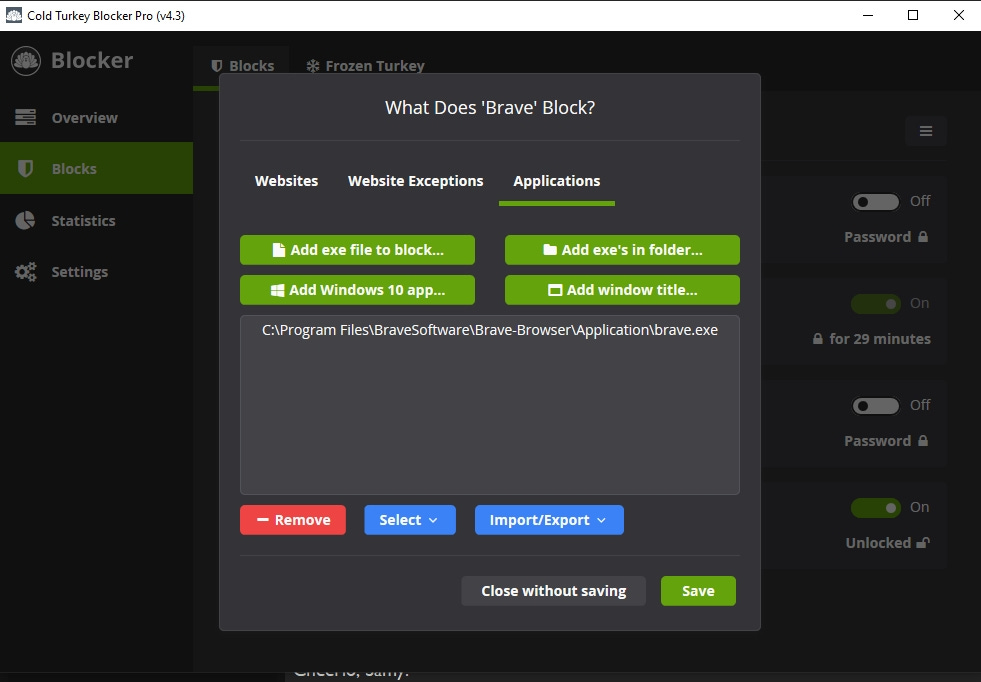Toggle the second Off switch above lower Password
Image resolution: width=981 pixels, height=682 pixels.
875,405
